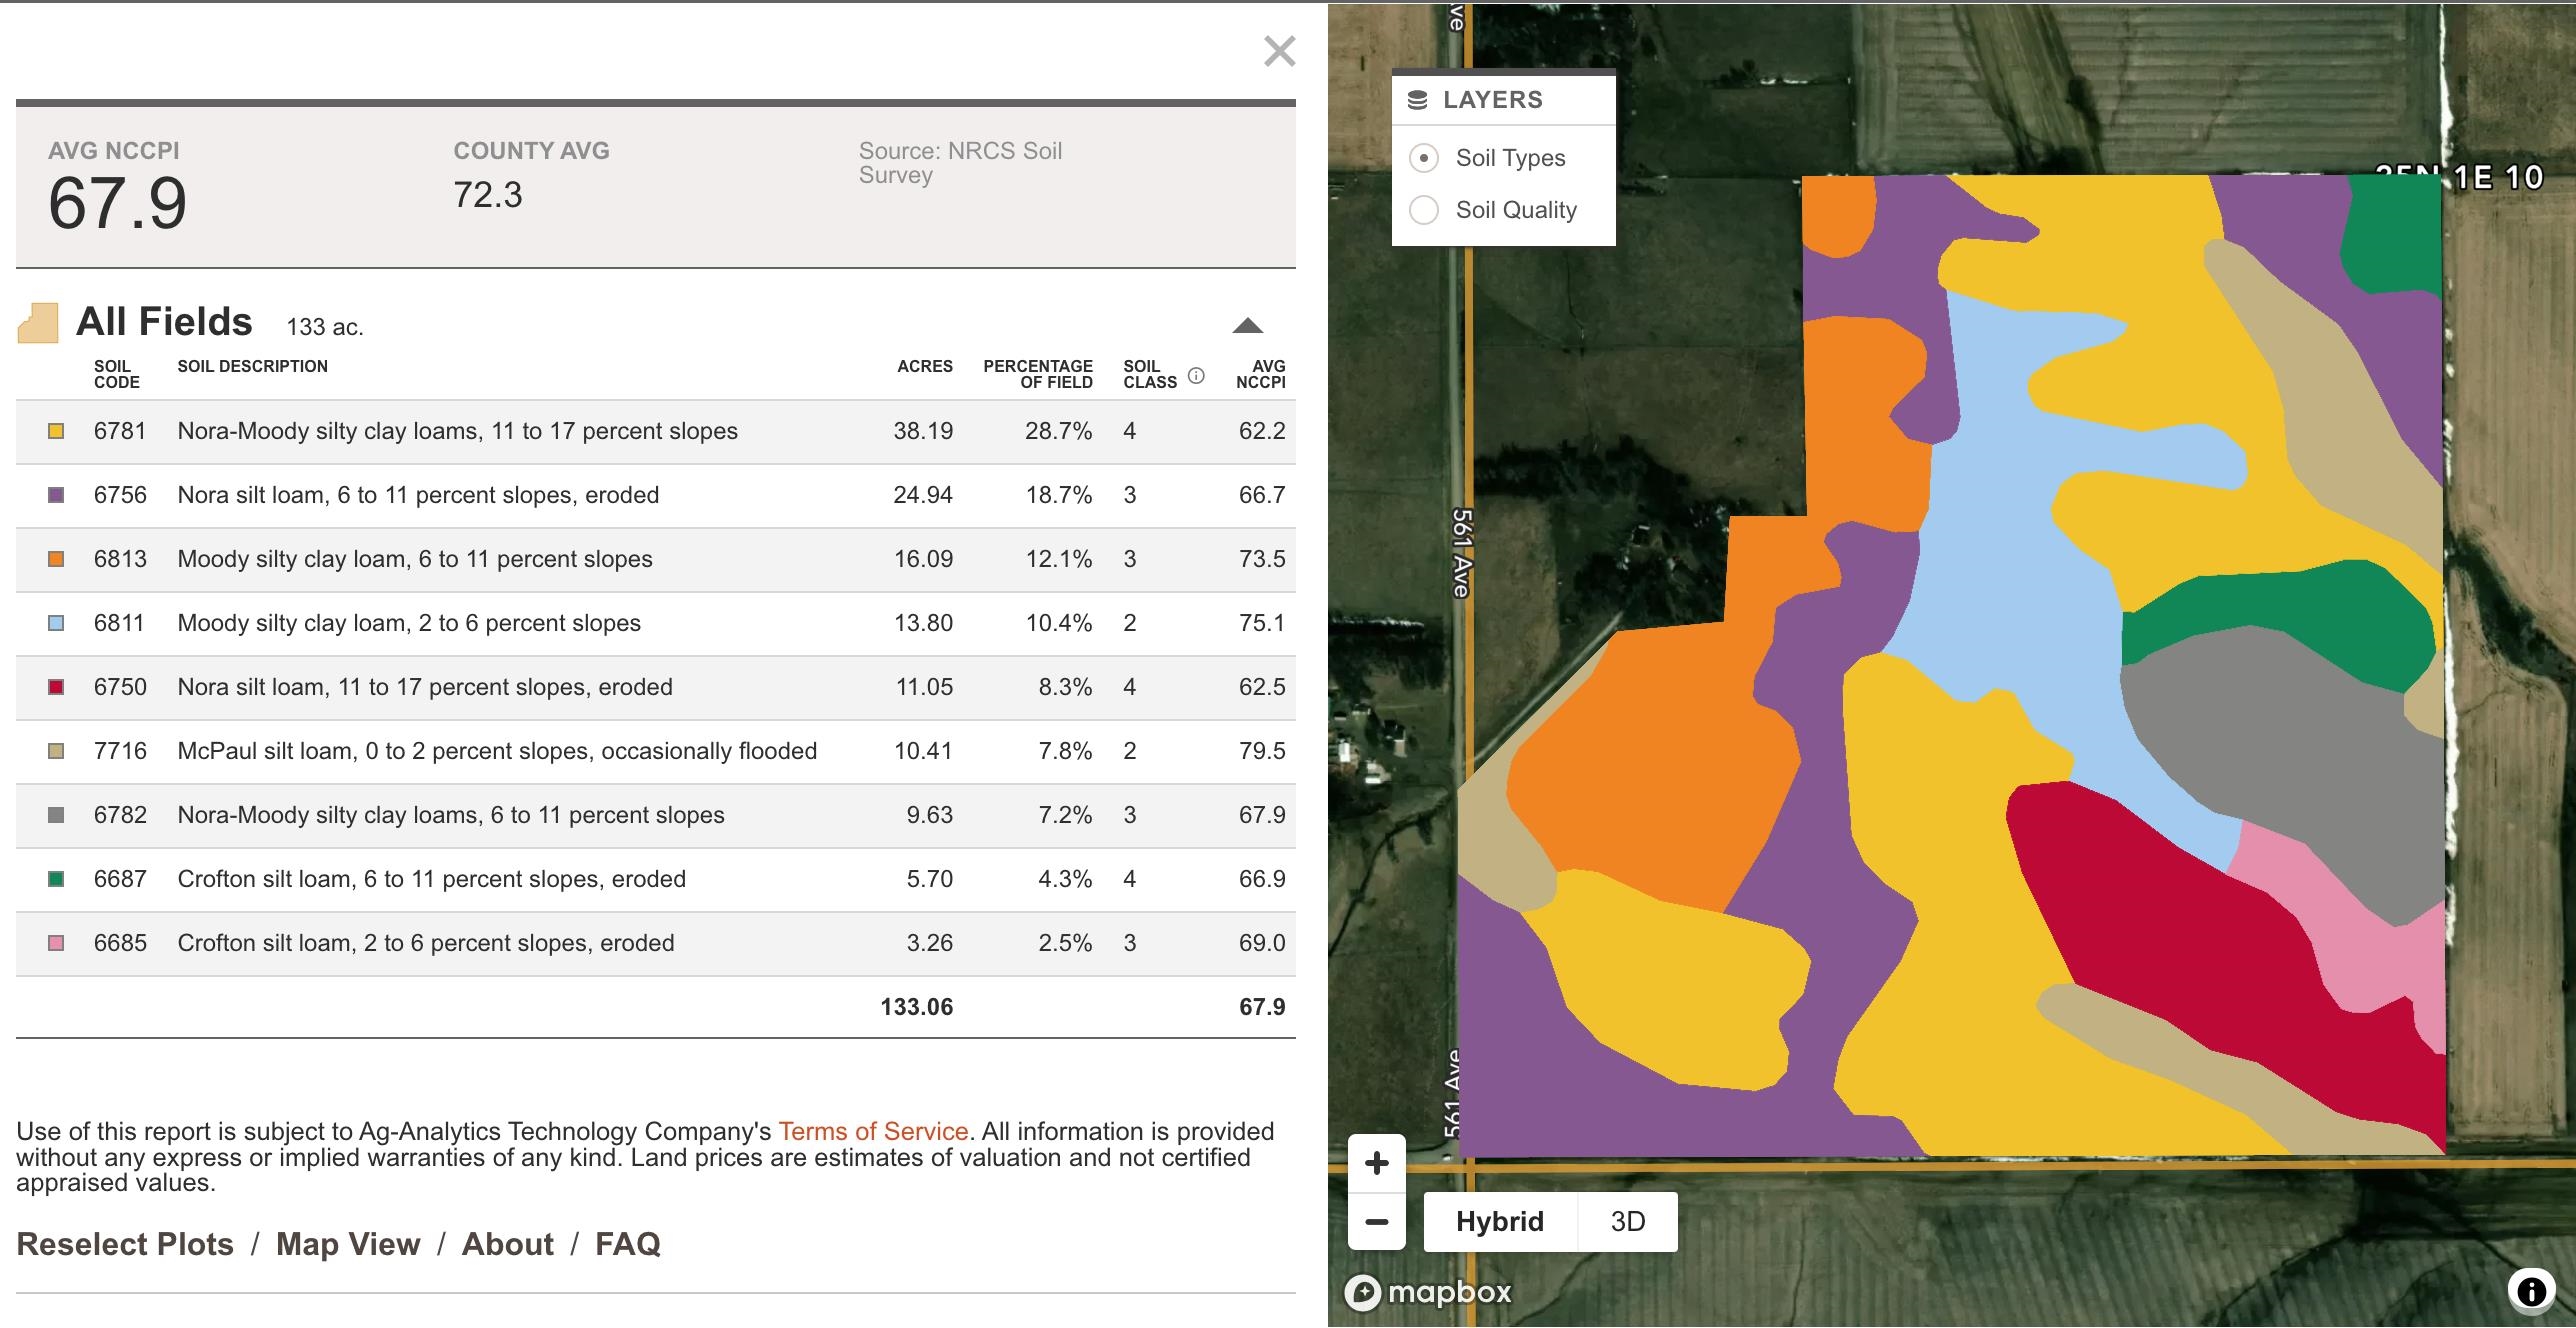Open the map attribution info icon

2530,1291
